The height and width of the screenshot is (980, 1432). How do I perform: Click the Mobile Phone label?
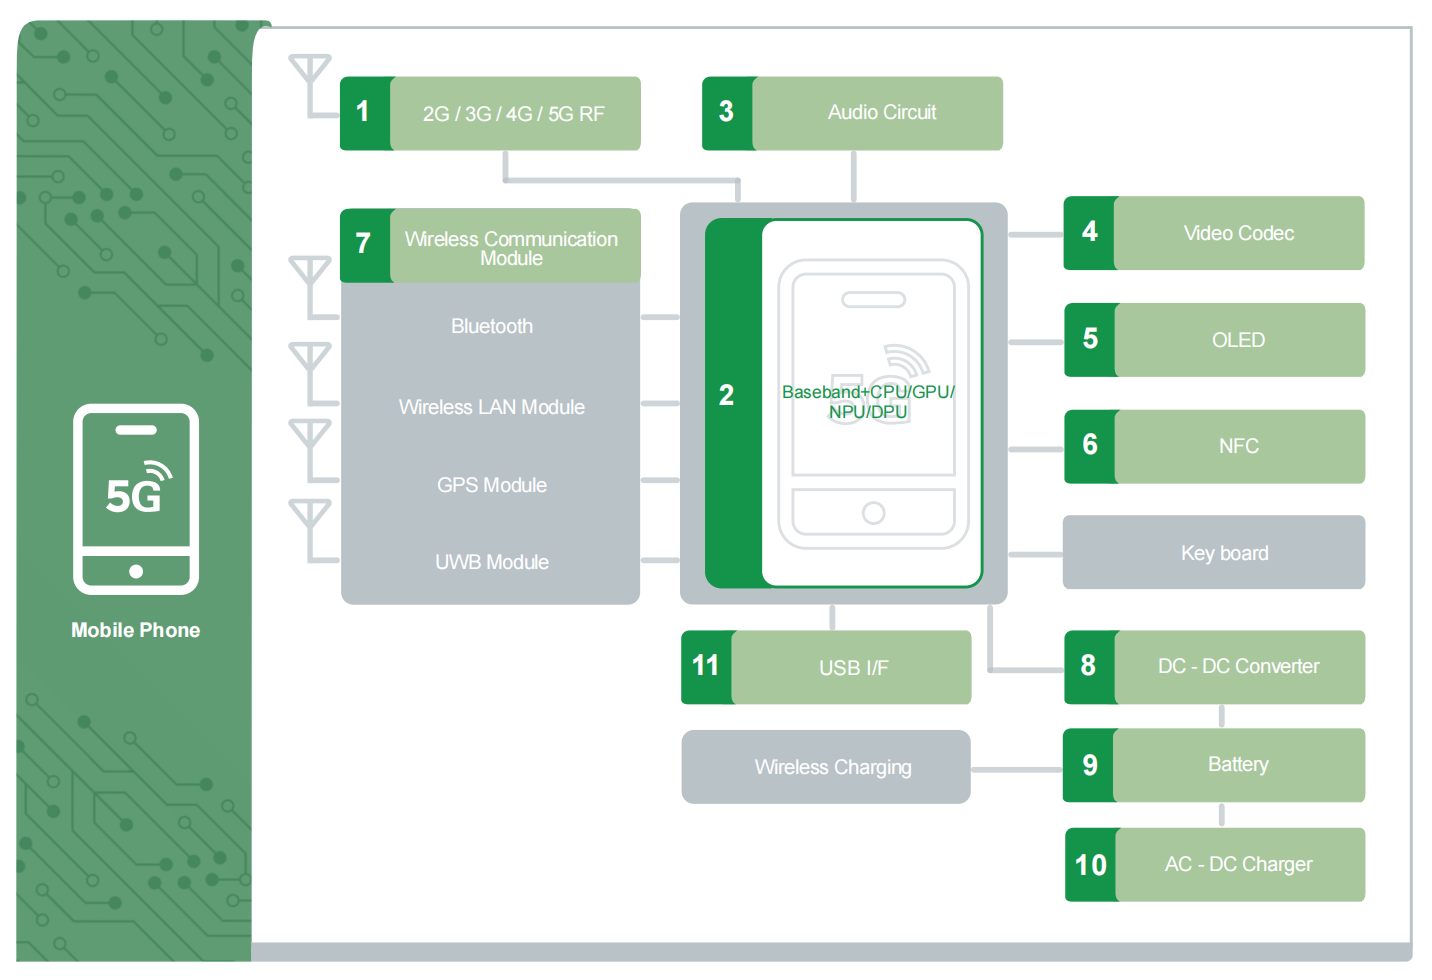[x=136, y=630]
